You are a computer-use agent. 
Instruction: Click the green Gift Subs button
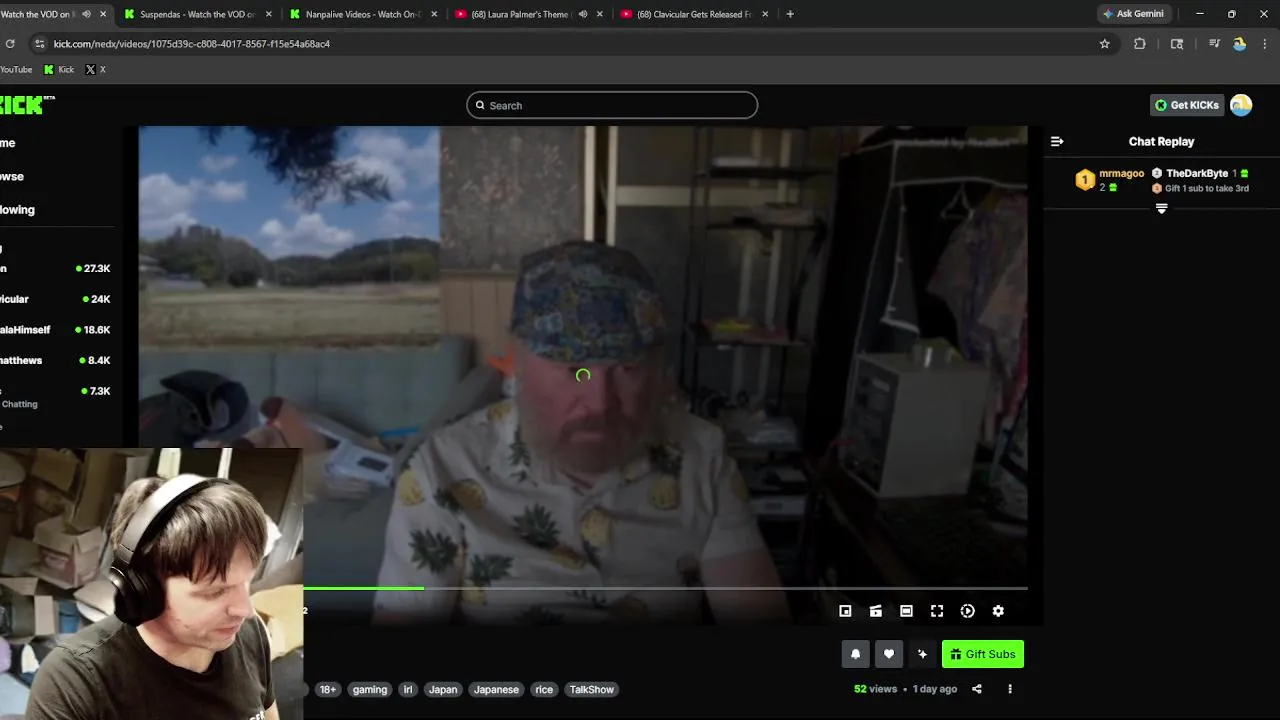(x=983, y=654)
